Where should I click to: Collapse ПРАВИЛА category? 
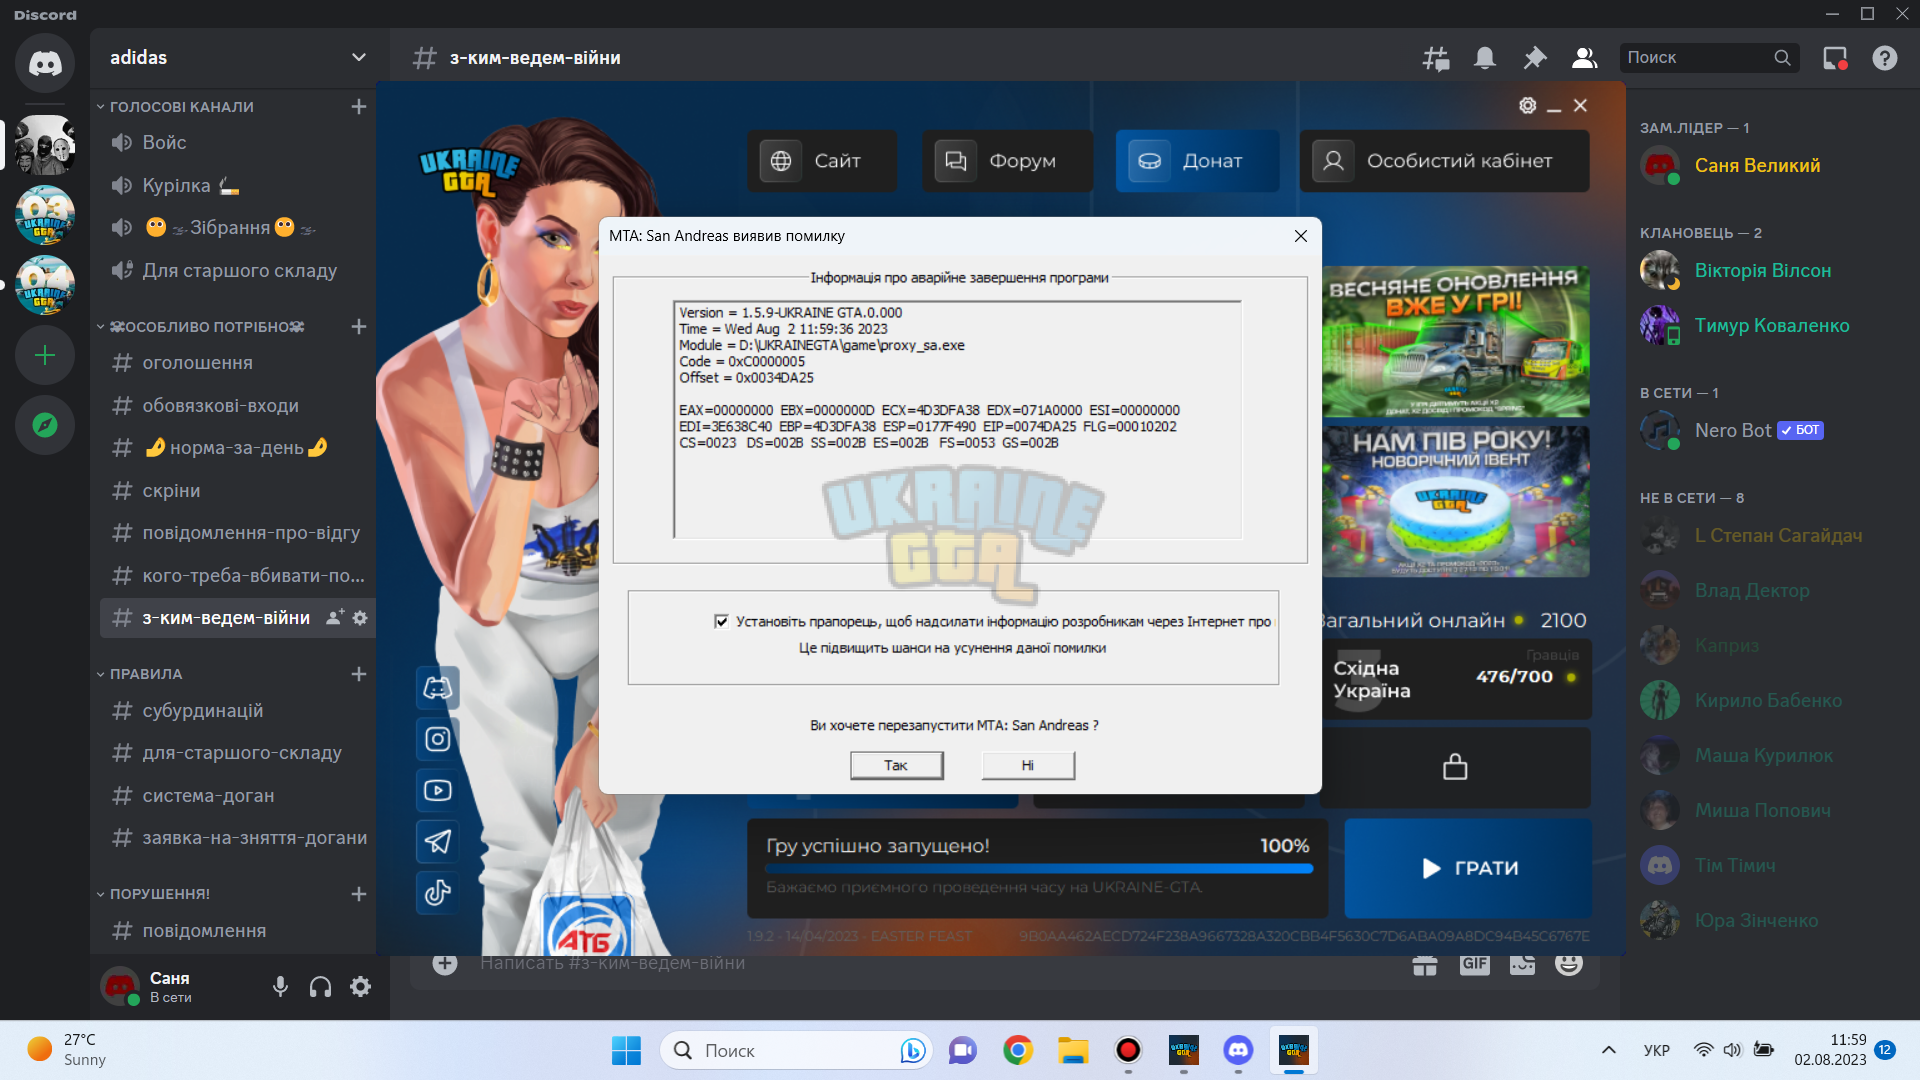[x=139, y=674]
